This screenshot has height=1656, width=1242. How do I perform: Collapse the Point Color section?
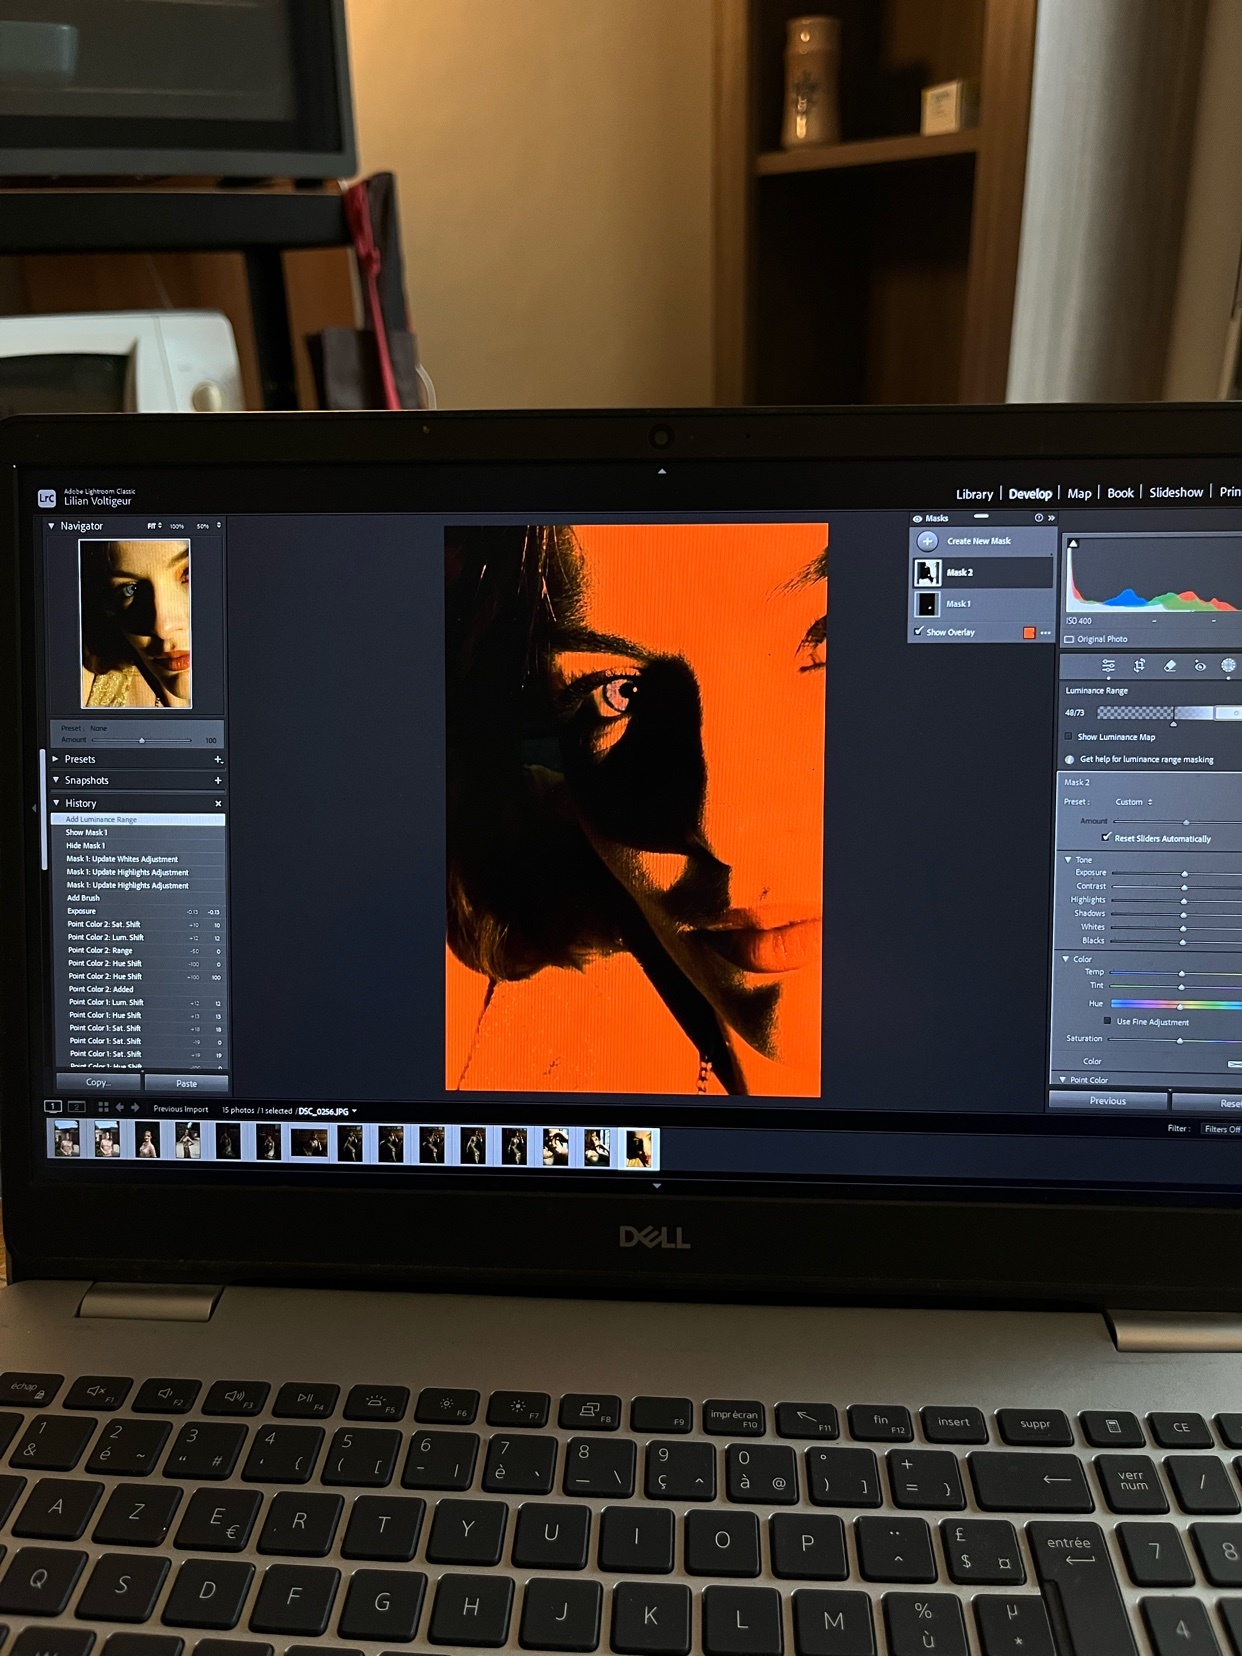[1063, 1080]
